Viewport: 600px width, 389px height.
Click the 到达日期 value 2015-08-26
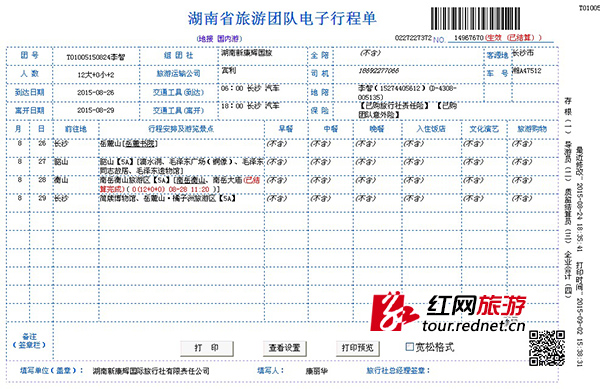click(96, 93)
